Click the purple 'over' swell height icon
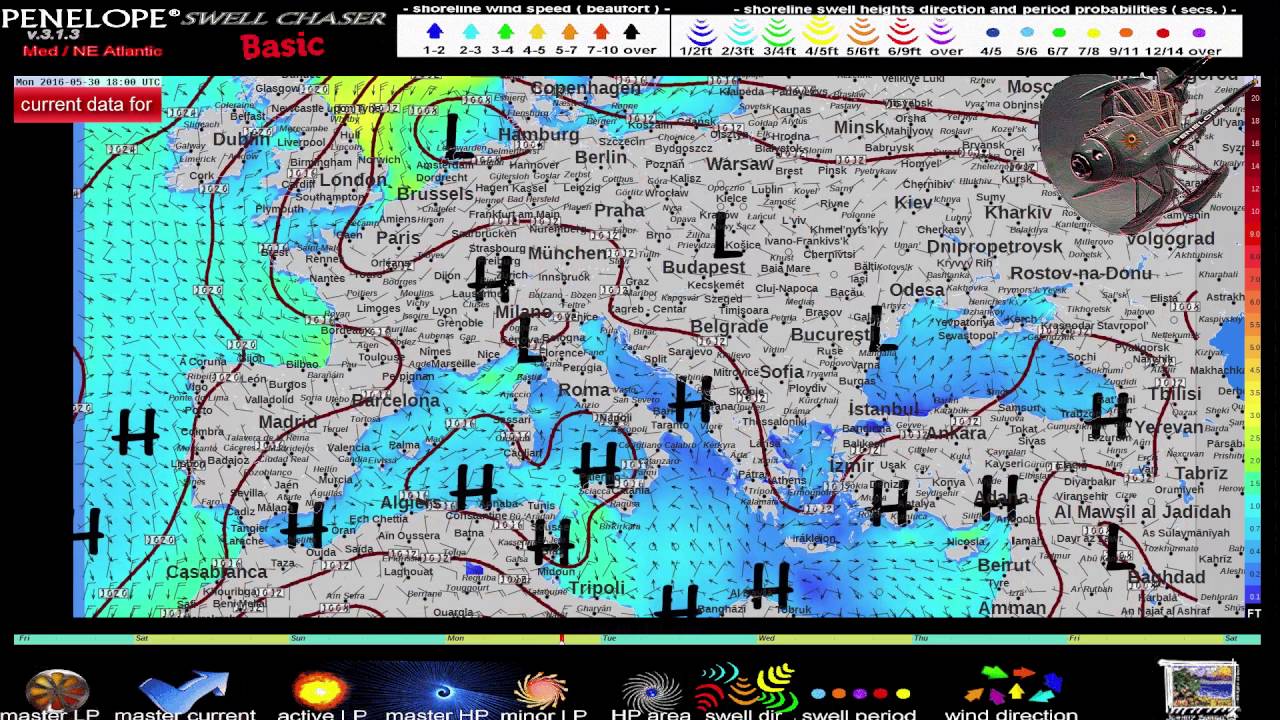This screenshot has height=720, width=1280. pos(942,31)
